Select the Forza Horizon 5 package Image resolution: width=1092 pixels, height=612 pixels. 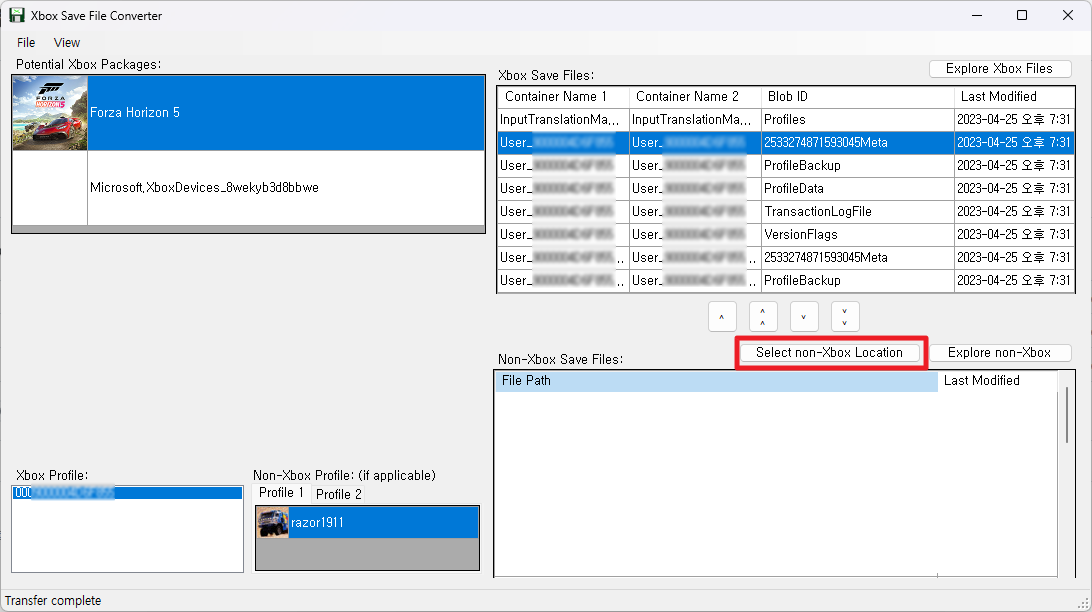248,113
